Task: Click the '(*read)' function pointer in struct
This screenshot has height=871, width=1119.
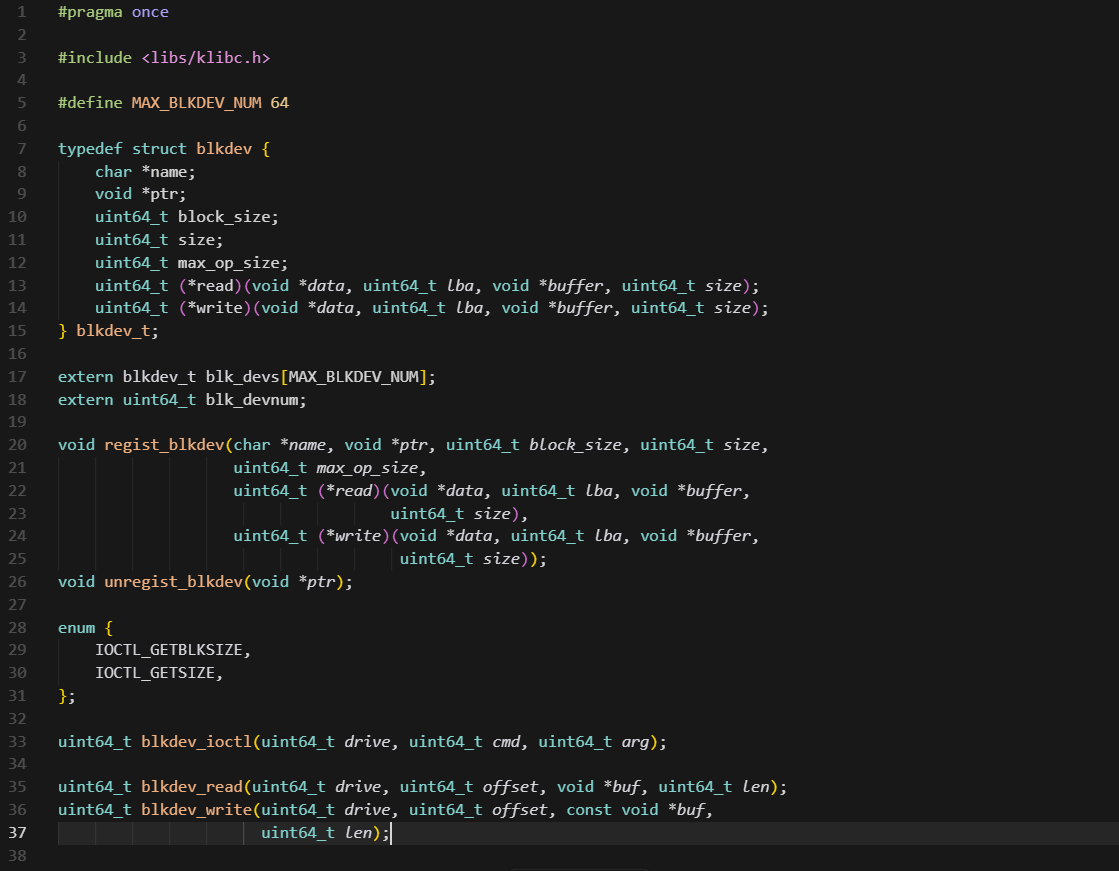Action: click(211, 286)
